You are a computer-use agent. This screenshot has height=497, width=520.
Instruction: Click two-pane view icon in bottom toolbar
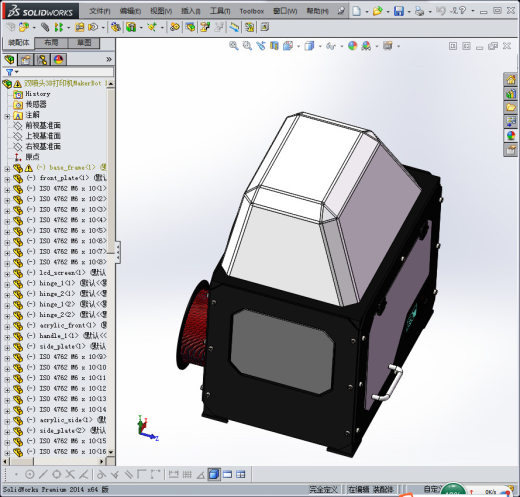click(227, 474)
